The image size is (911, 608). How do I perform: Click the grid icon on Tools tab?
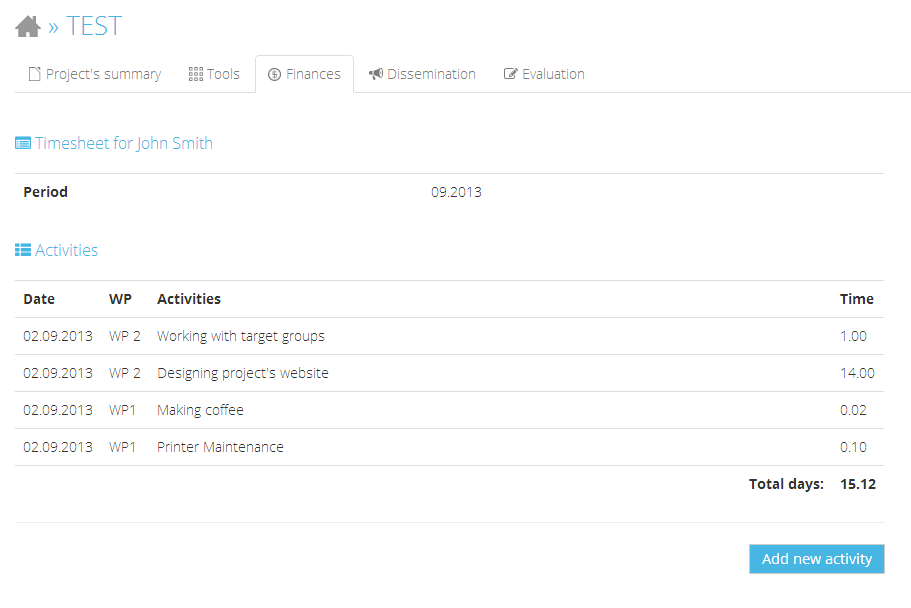point(195,74)
